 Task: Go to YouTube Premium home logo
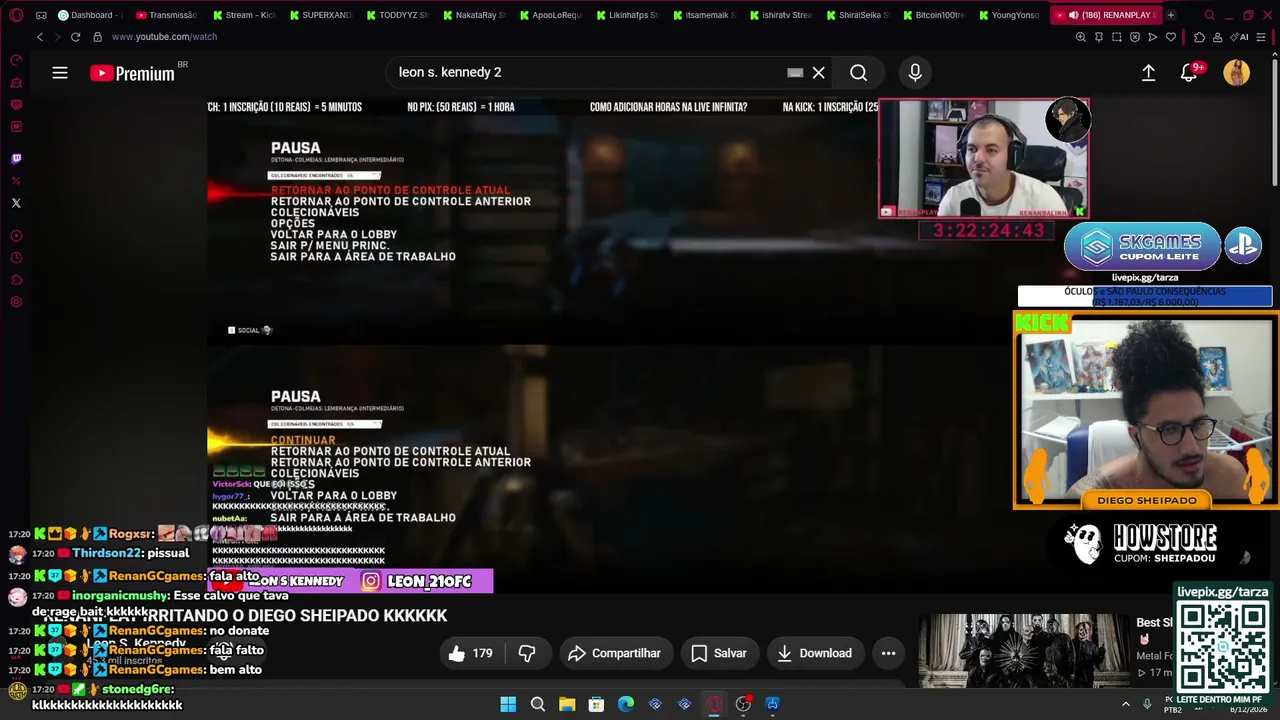tap(132, 73)
